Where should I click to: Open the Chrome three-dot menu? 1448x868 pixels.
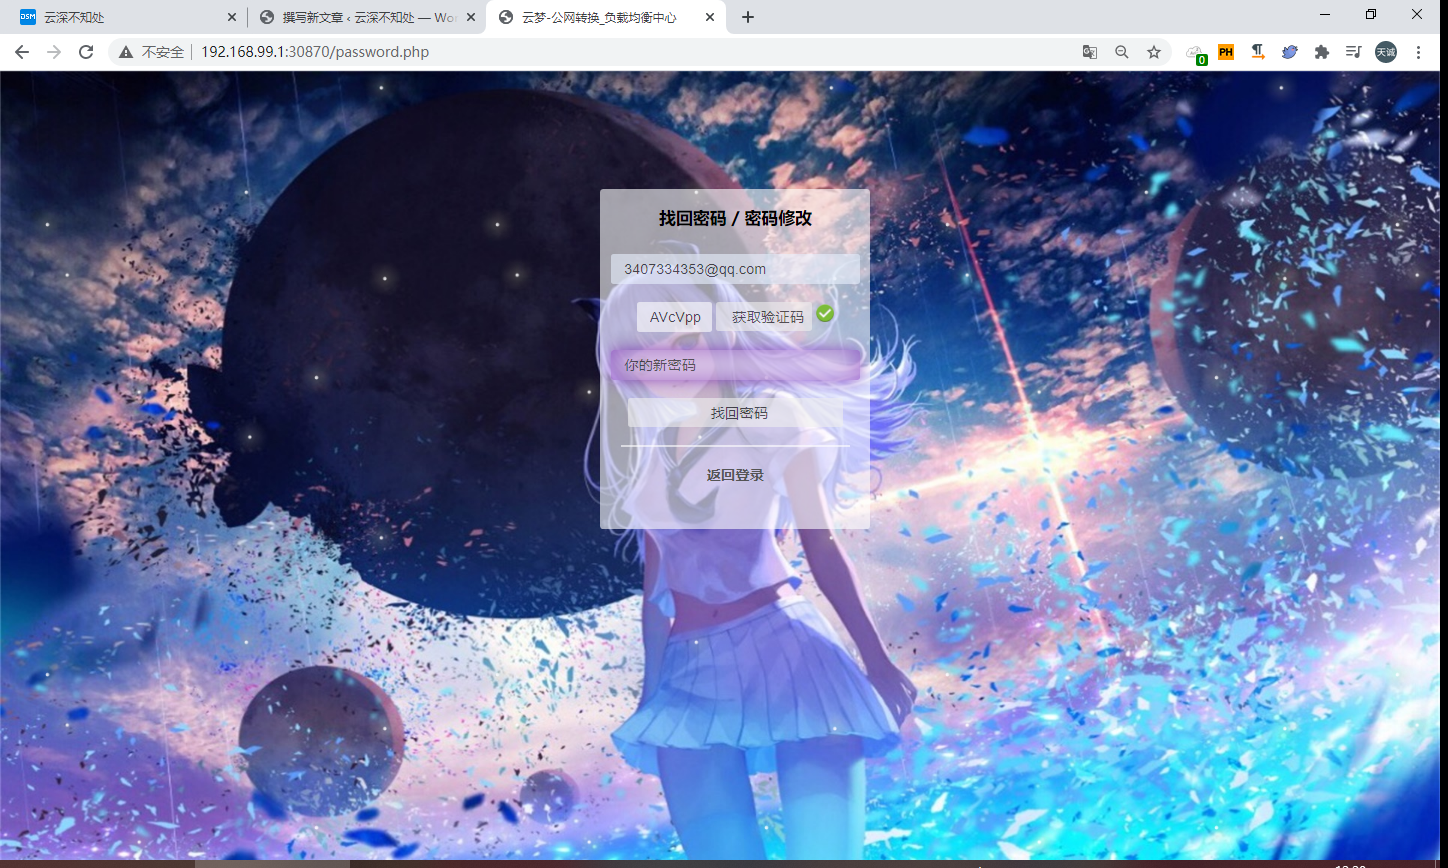[x=1418, y=52]
